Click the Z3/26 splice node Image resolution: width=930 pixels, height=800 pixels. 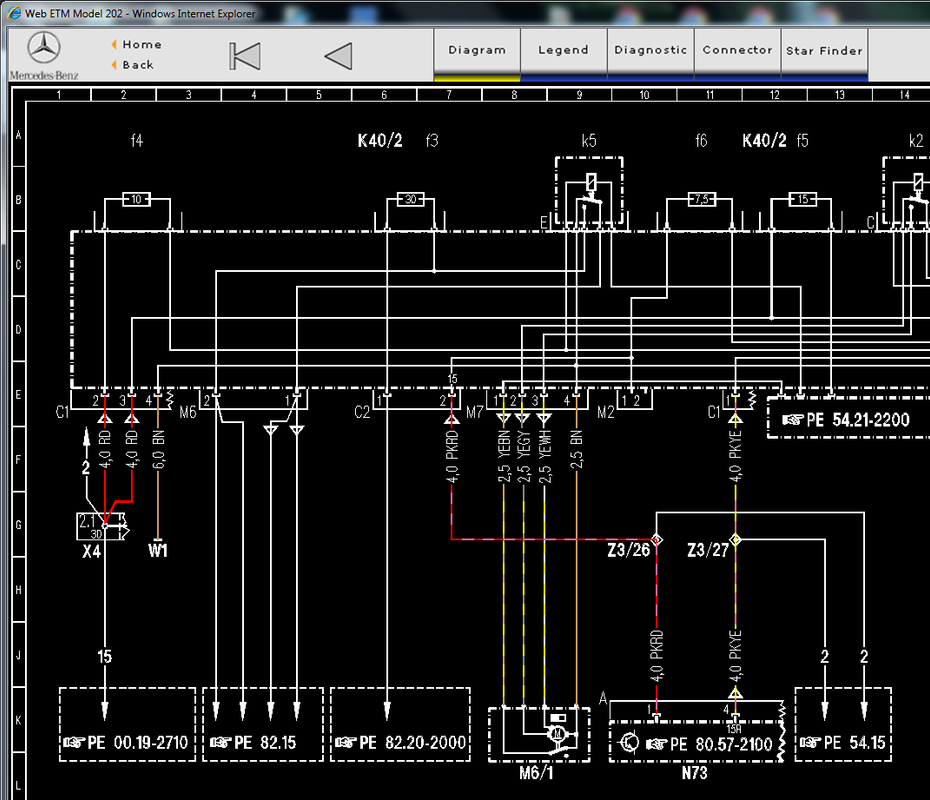coord(657,540)
